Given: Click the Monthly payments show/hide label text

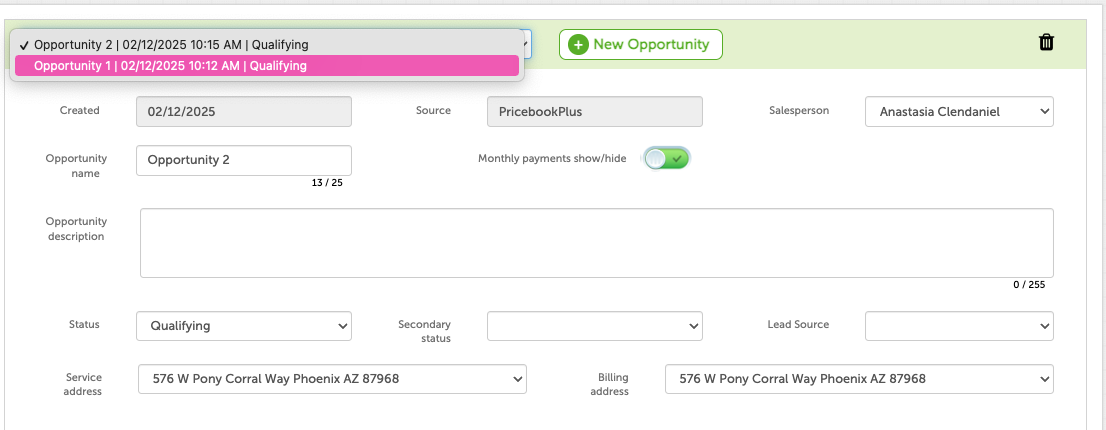Looking at the screenshot, I should click(552, 159).
